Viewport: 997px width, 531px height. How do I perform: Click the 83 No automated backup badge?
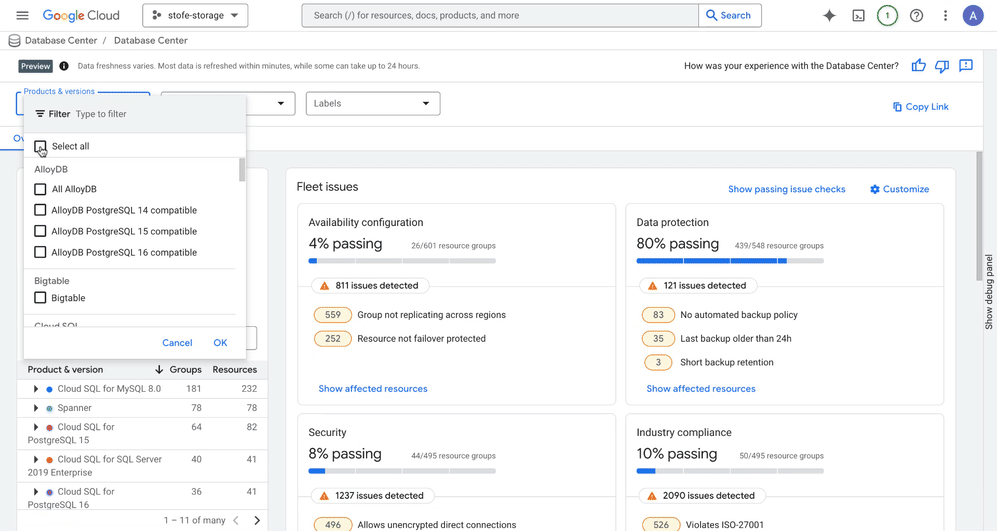658,315
